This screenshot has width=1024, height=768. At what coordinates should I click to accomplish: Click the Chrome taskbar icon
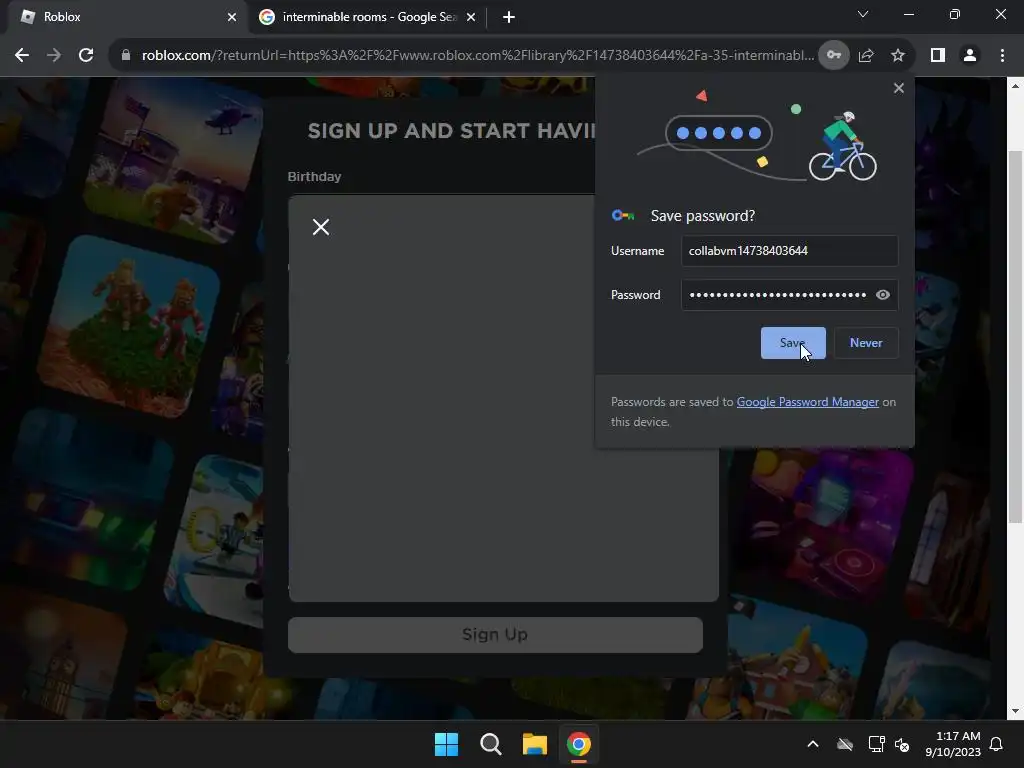(x=579, y=744)
